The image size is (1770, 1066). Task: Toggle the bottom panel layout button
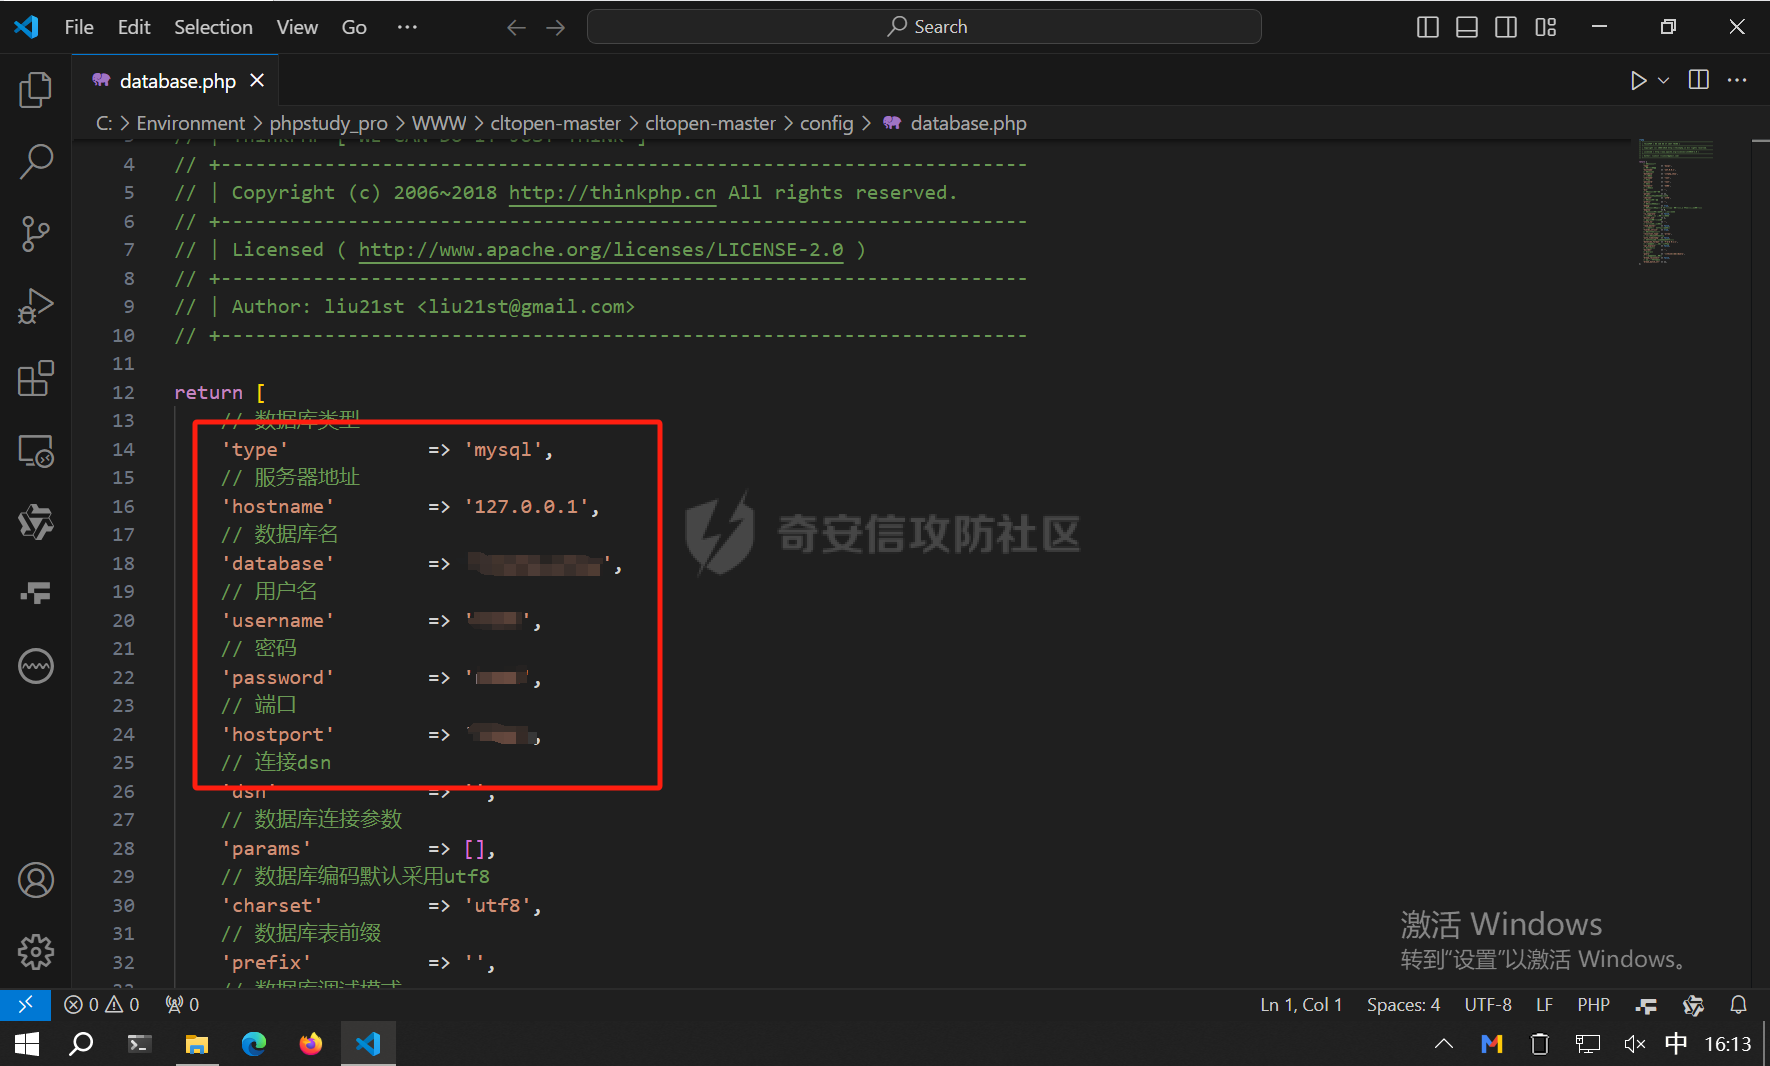tap(1467, 27)
